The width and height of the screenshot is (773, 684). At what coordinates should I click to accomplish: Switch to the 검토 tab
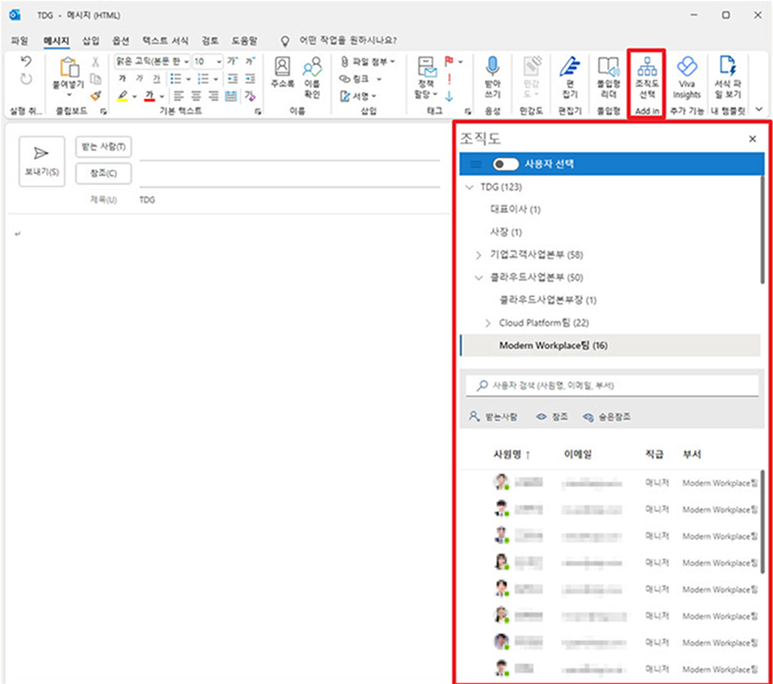[x=210, y=40]
